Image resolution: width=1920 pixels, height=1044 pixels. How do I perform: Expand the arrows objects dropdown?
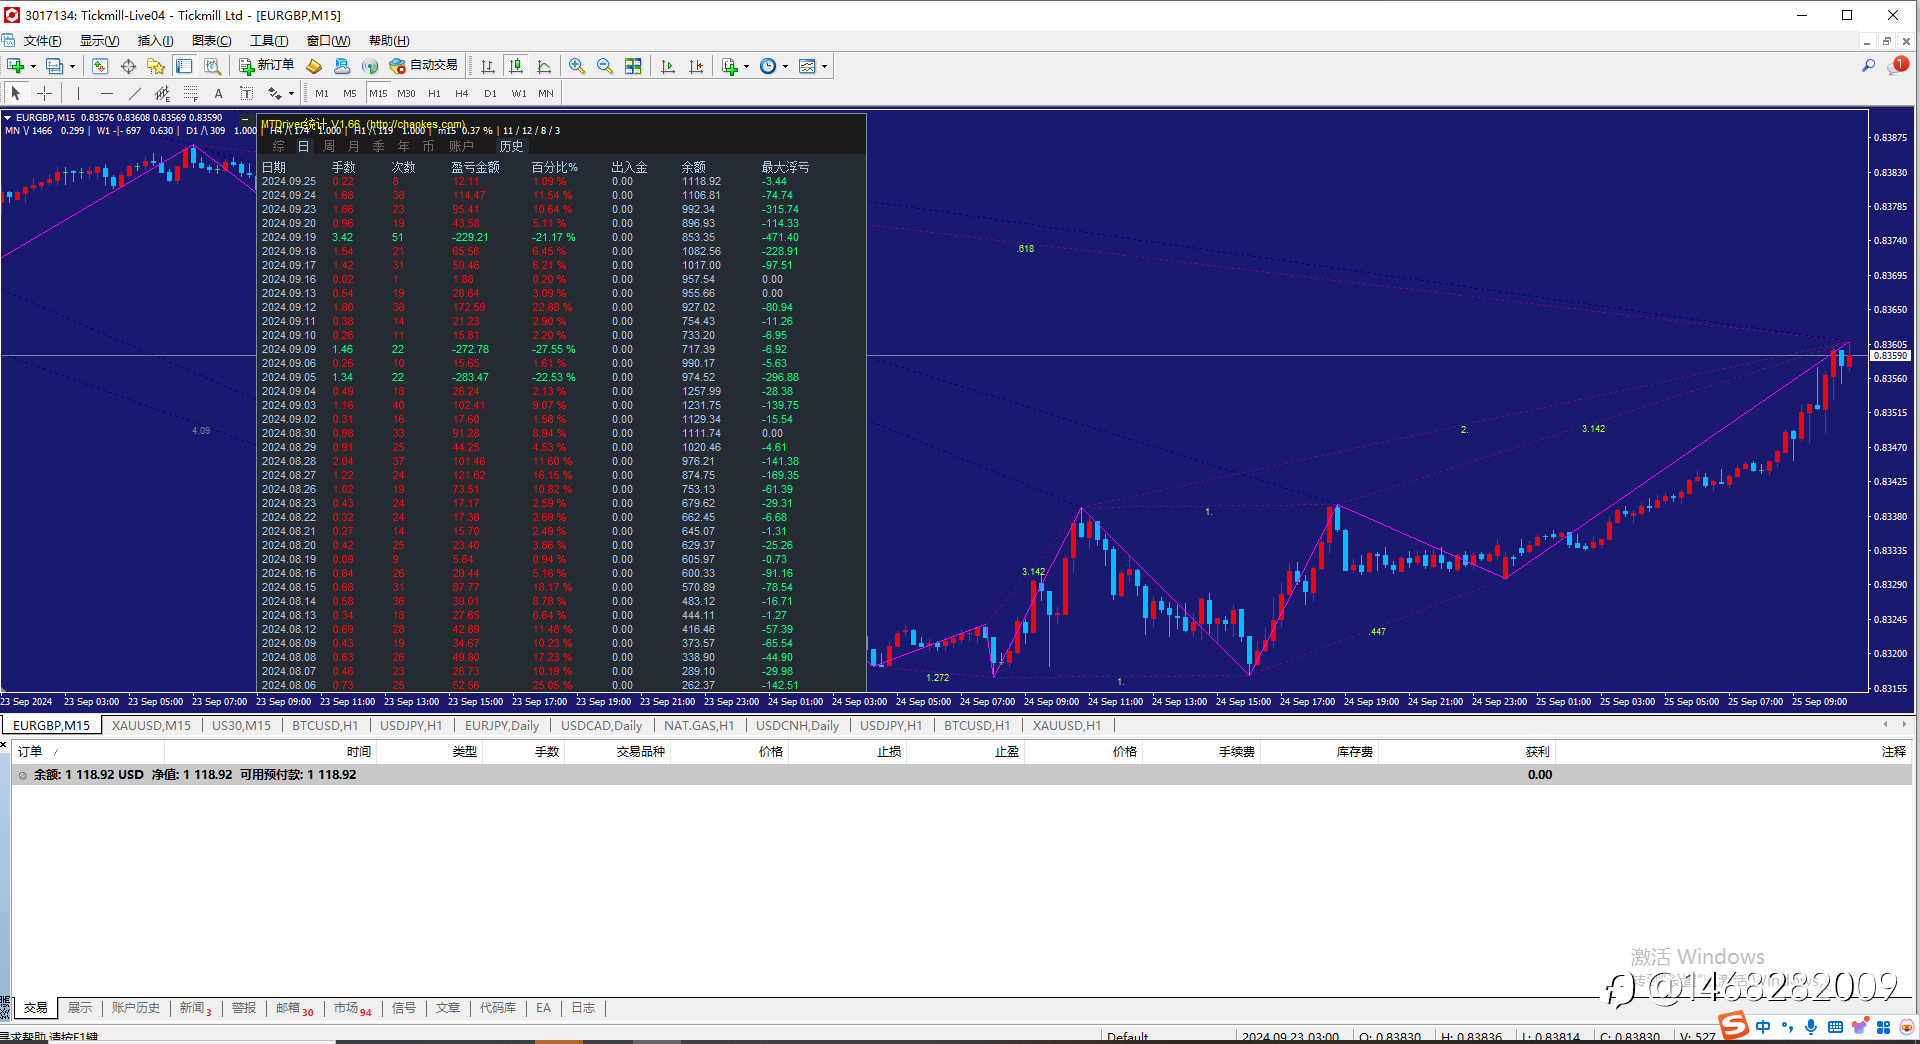[291, 94]
